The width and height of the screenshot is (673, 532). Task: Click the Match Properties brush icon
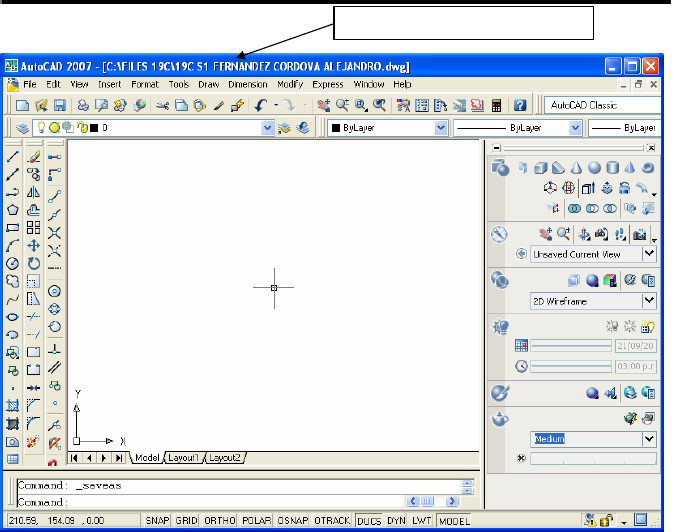219,105
